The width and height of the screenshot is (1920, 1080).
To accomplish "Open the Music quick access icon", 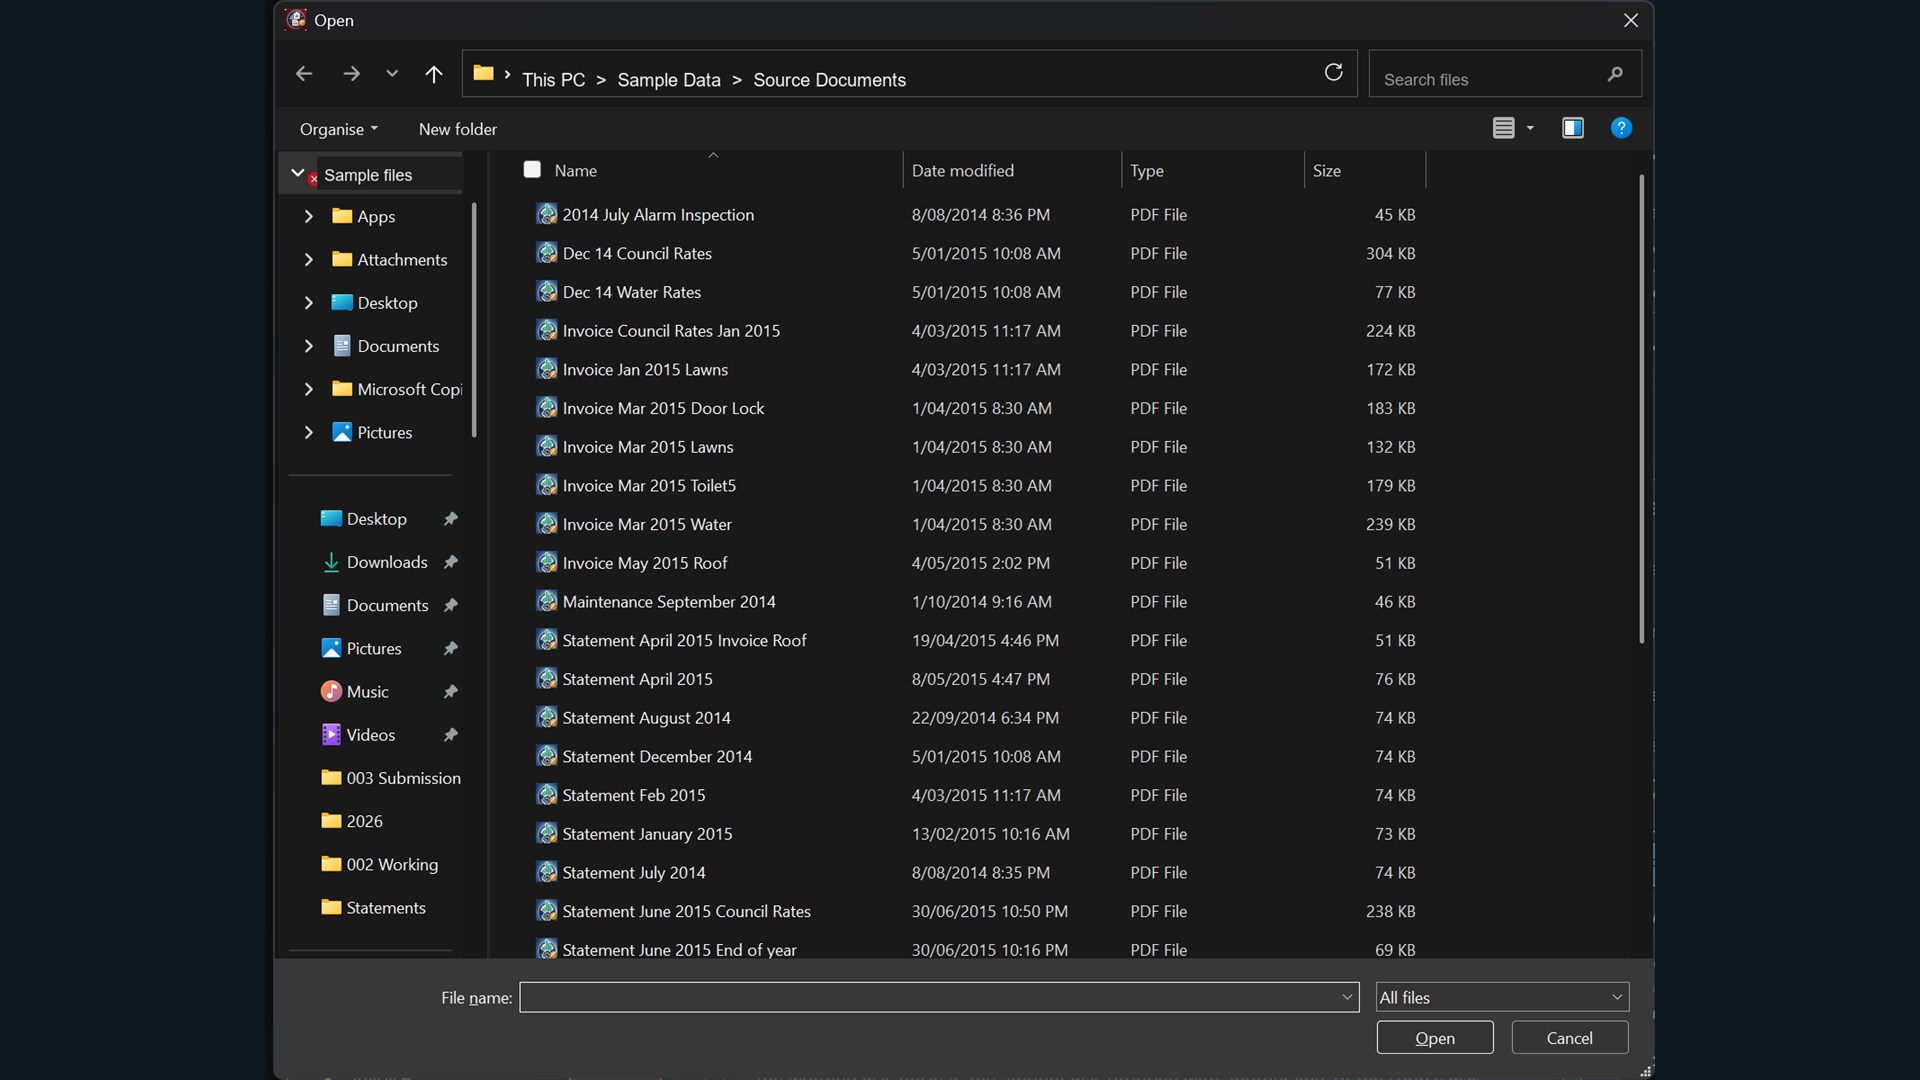I will [x=331, y=691].
